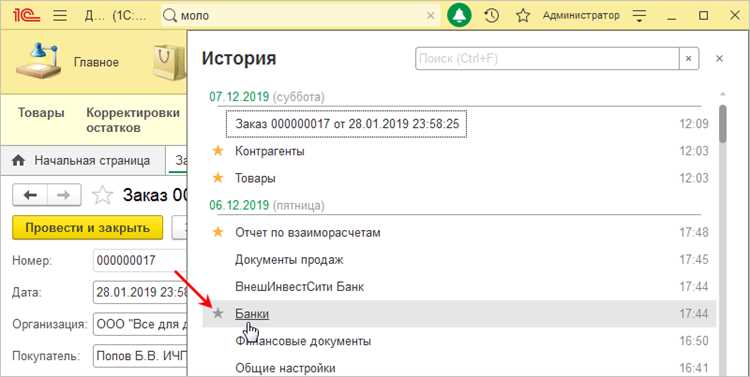Close the История panel

(x=719, y=59)
